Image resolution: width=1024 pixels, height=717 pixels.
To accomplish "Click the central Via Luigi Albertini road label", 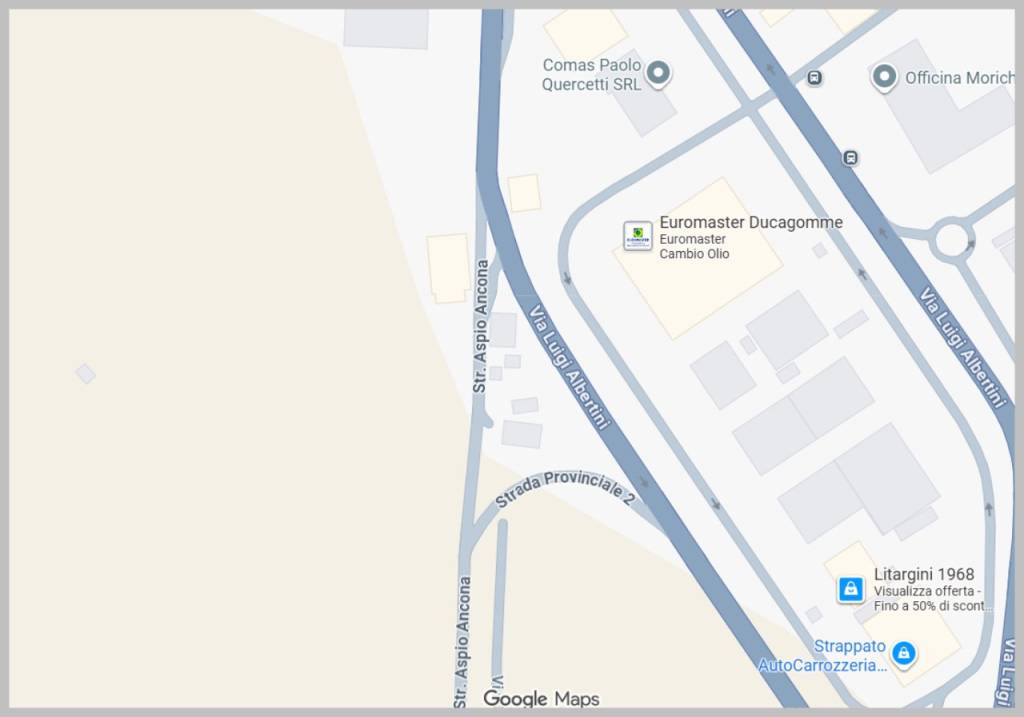I will click(569, 367).
